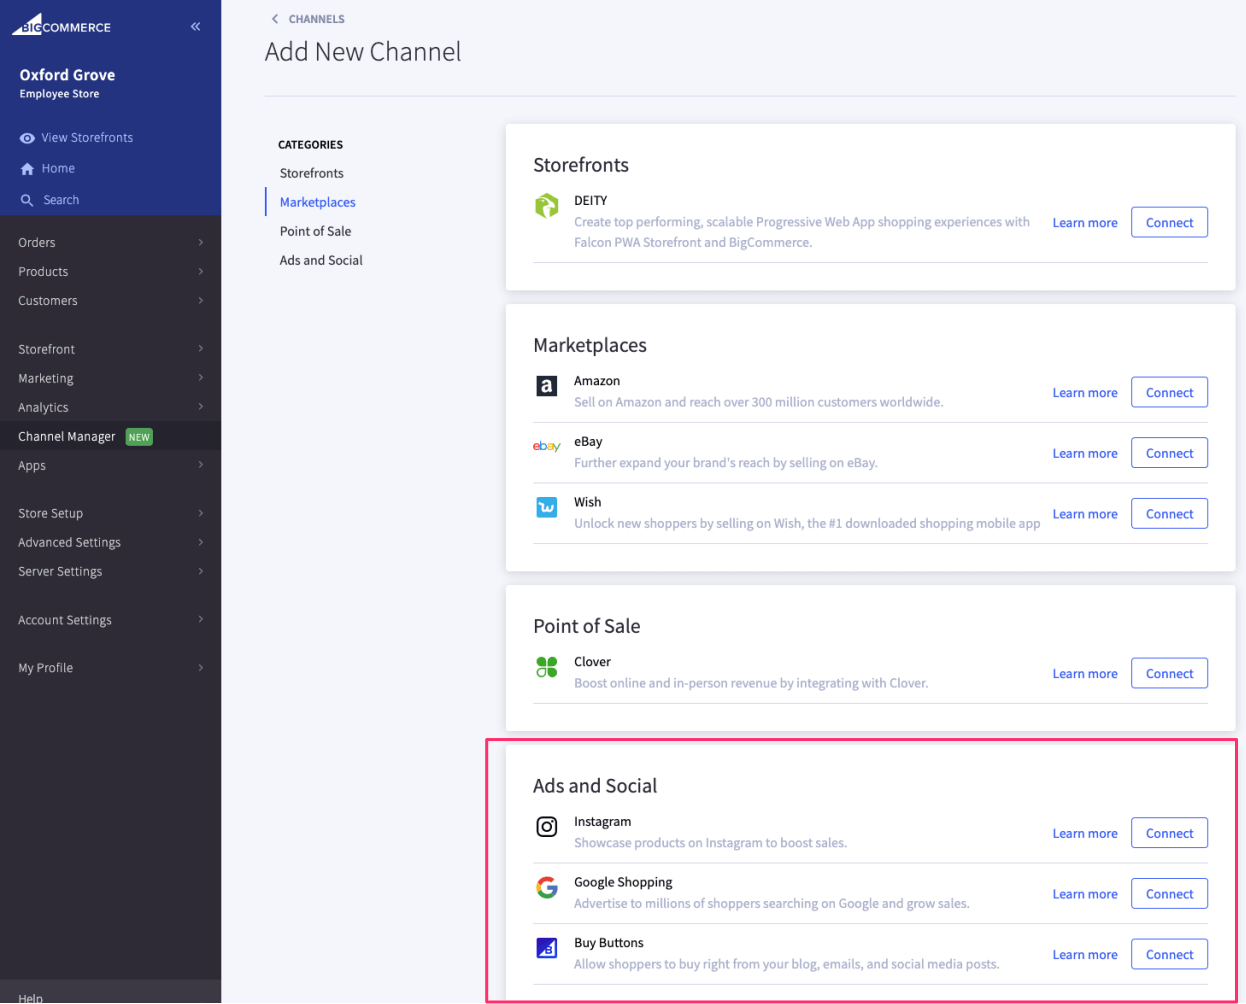The width and height of the screenshot is (1246, 1004).
Task: Click the Add New Channel heading
Action: pyautogui.click(x=363, y=52)
